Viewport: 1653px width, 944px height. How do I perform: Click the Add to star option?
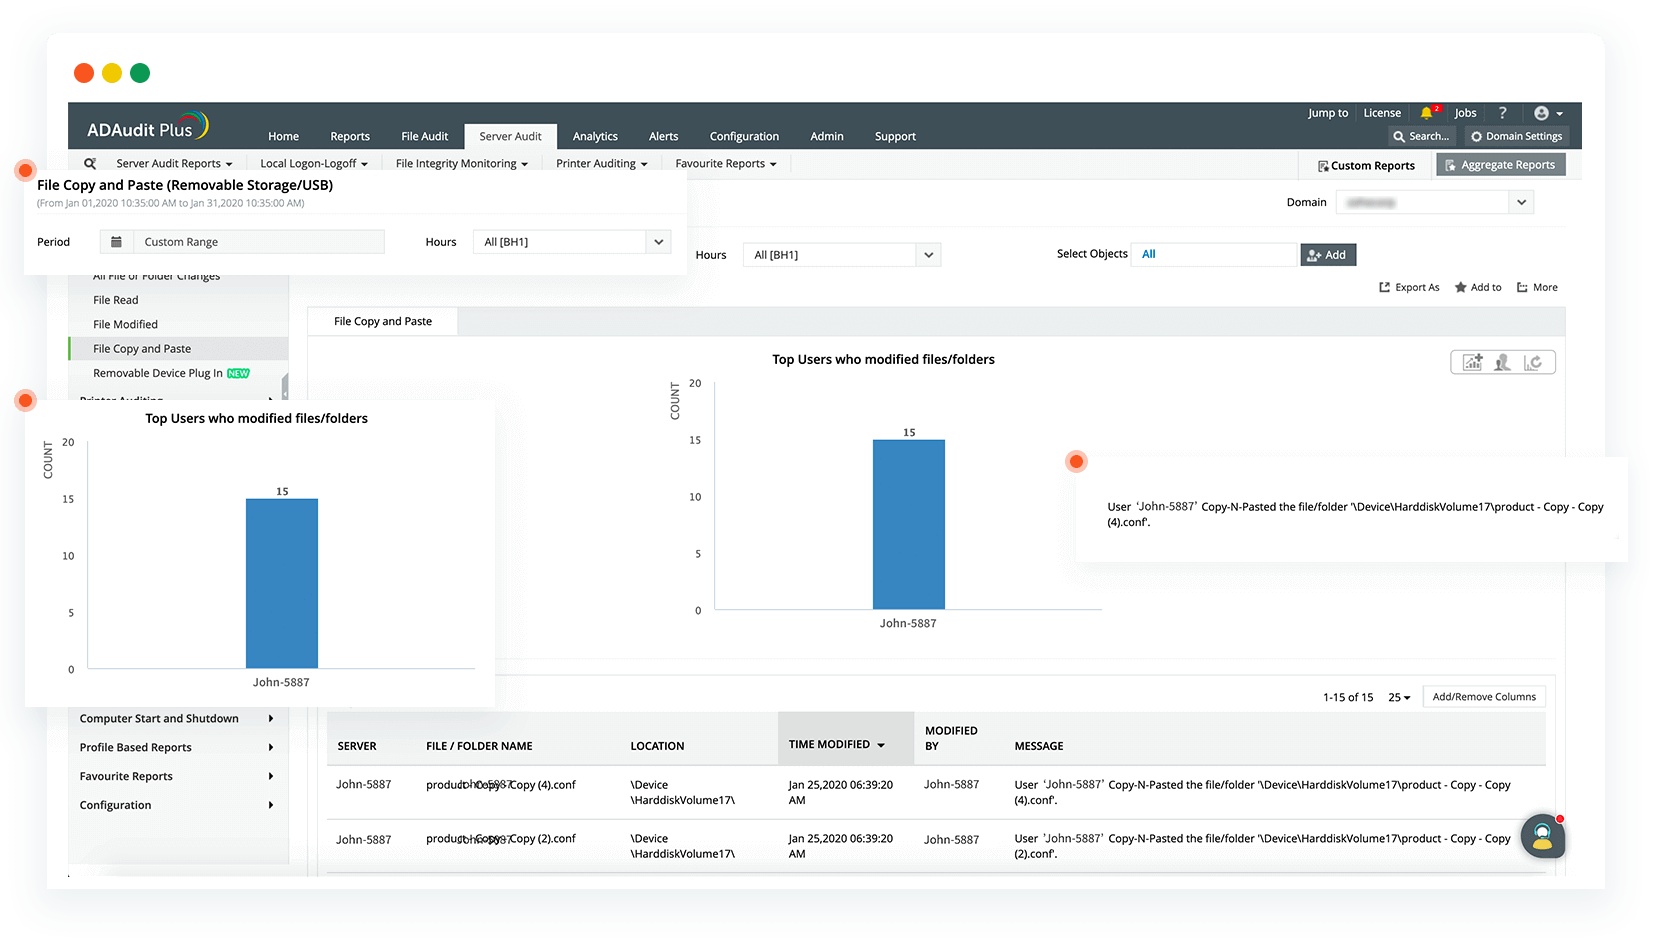coord(1478,287)
